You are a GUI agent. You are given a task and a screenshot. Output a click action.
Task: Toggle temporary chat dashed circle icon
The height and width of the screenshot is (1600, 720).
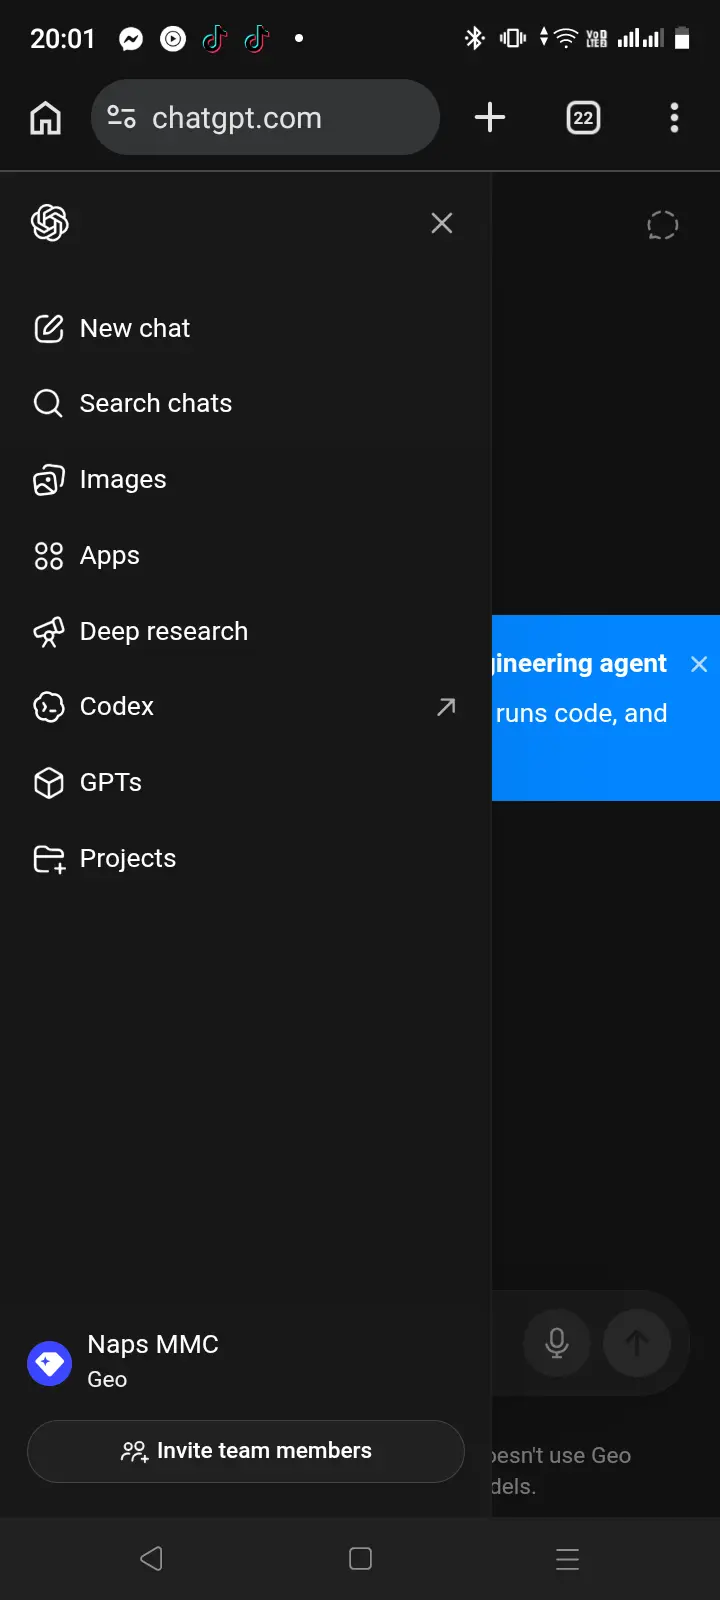pos(662,225)
